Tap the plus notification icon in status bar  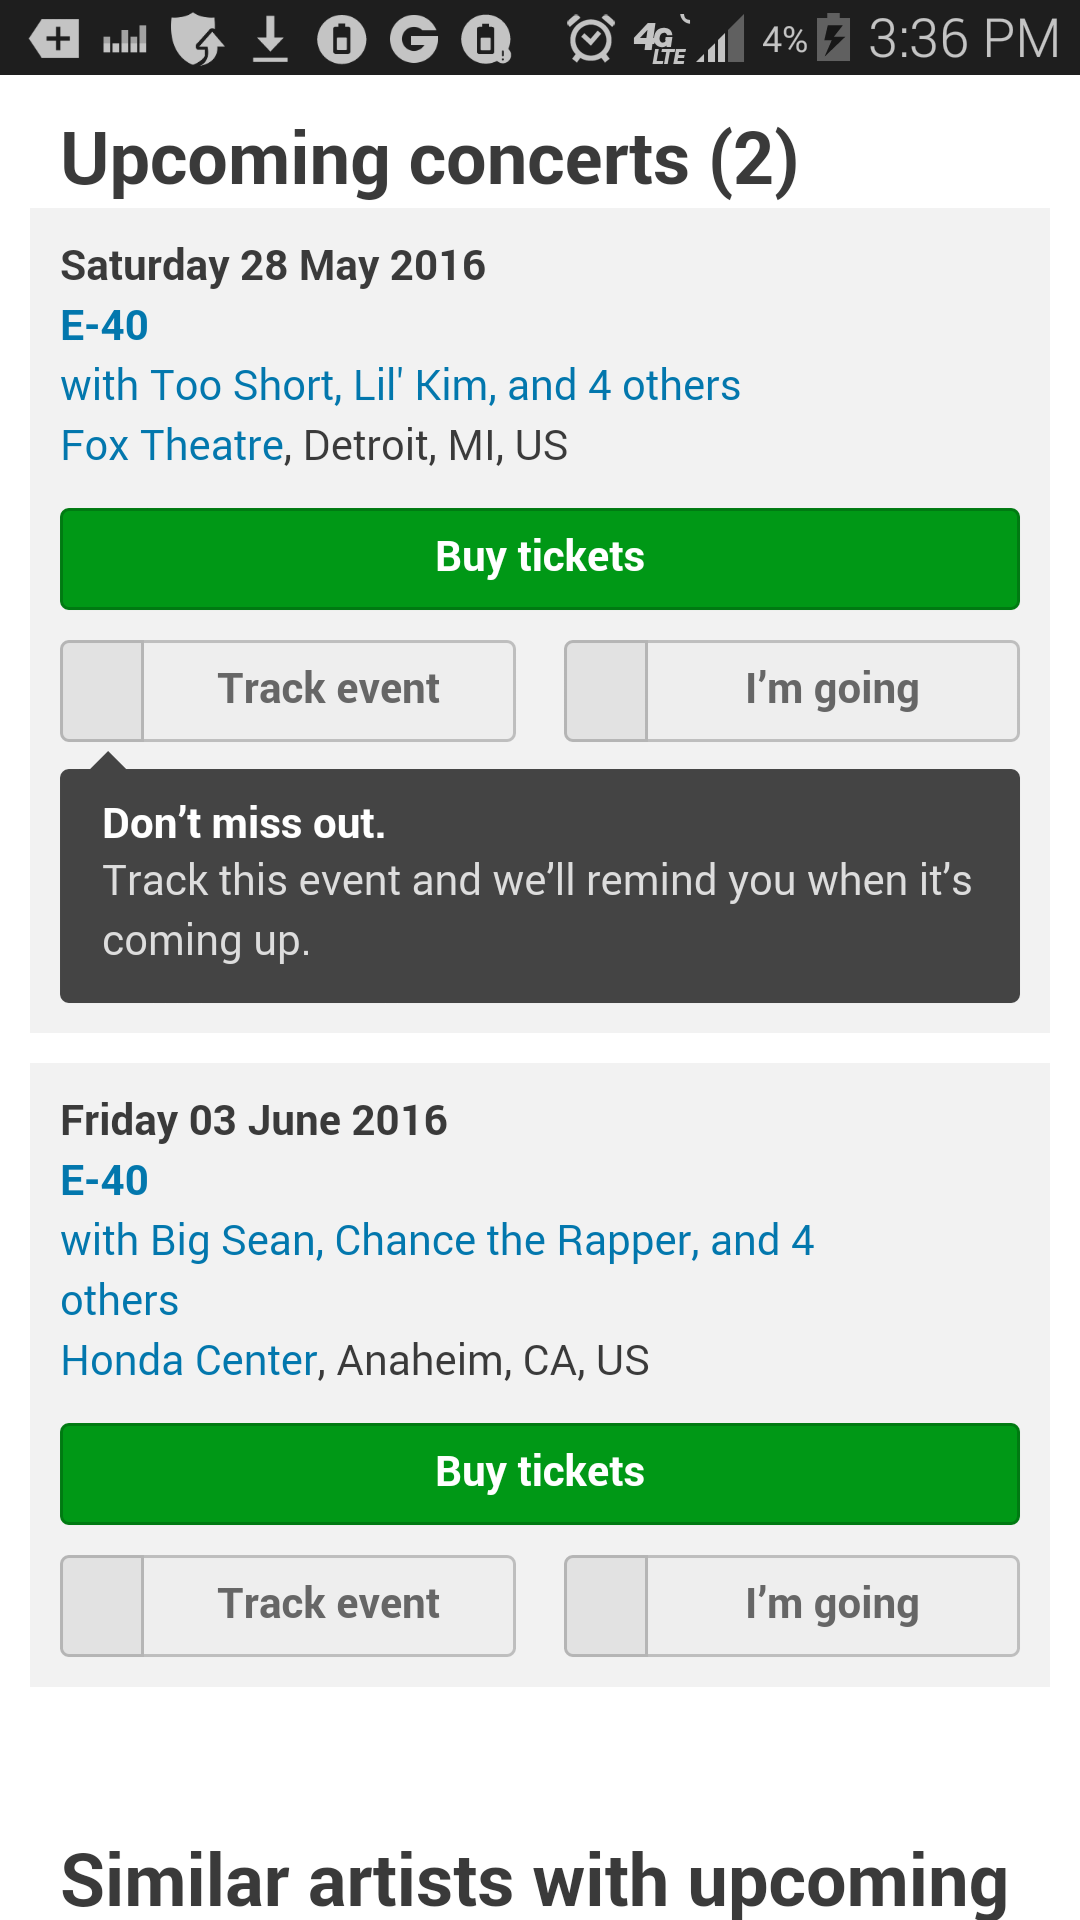54,39
